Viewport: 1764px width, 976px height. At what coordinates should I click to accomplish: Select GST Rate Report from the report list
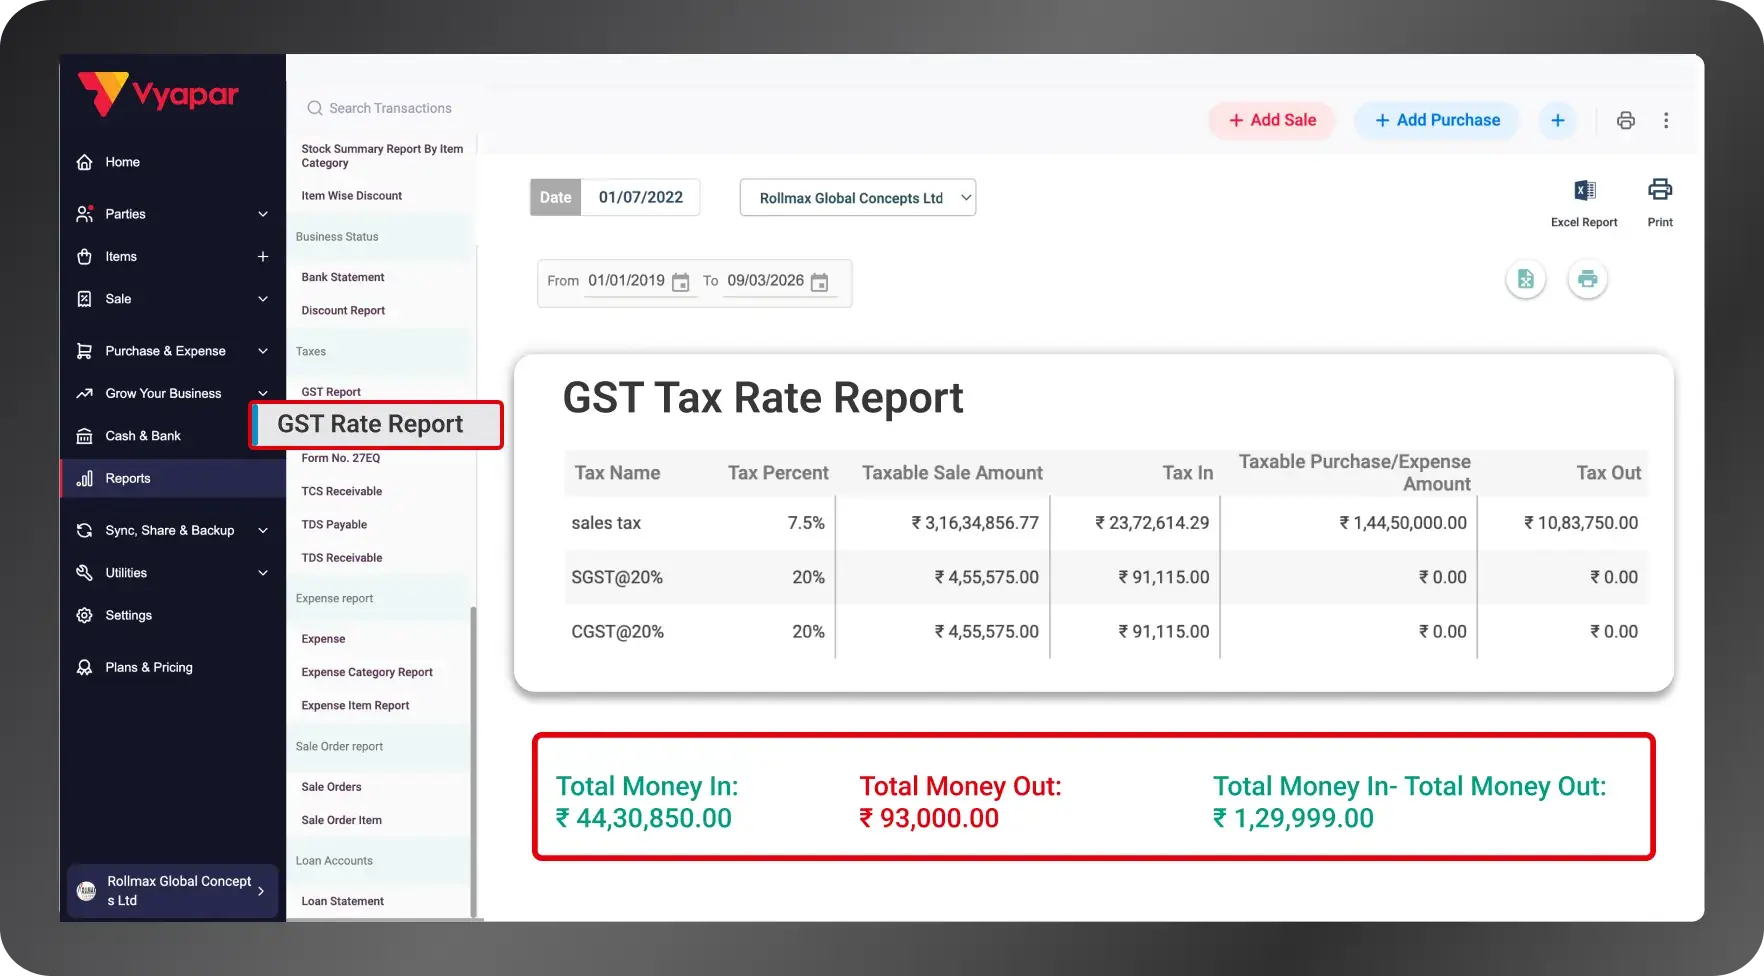(370, 424)
